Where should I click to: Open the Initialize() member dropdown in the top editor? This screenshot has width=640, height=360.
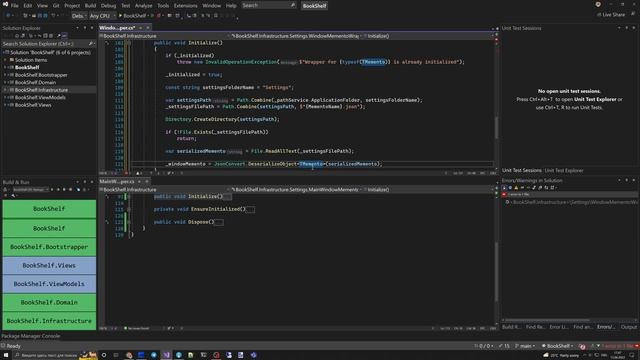click(429, 36)
